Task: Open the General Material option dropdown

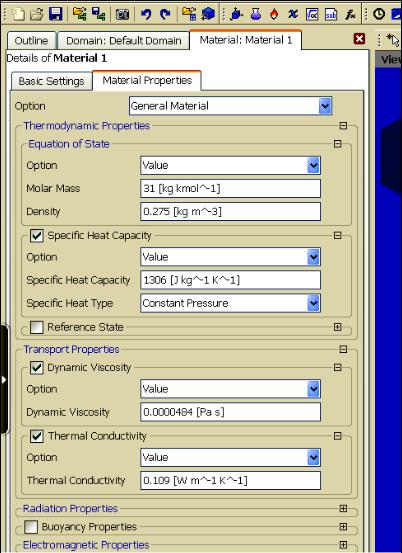Action: (325, 106)
